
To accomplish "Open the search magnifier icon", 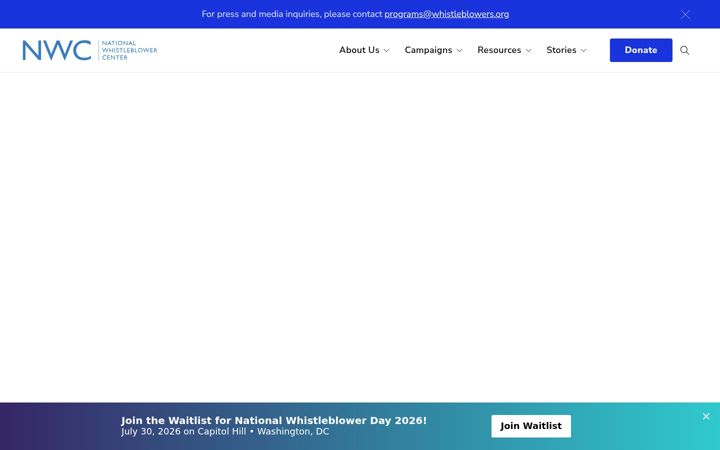I will [684, 51].
